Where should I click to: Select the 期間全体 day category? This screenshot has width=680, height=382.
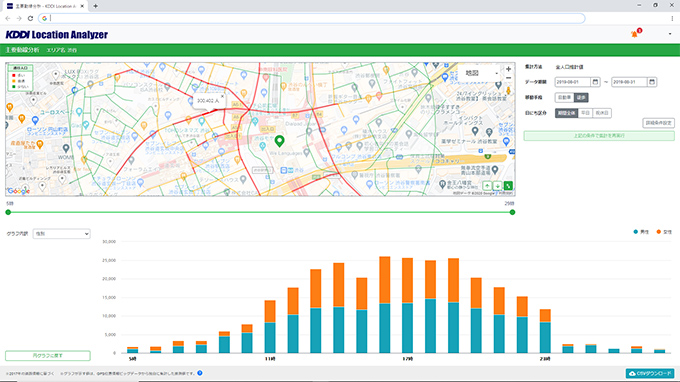pyautogui.click(x=567, y=113)
